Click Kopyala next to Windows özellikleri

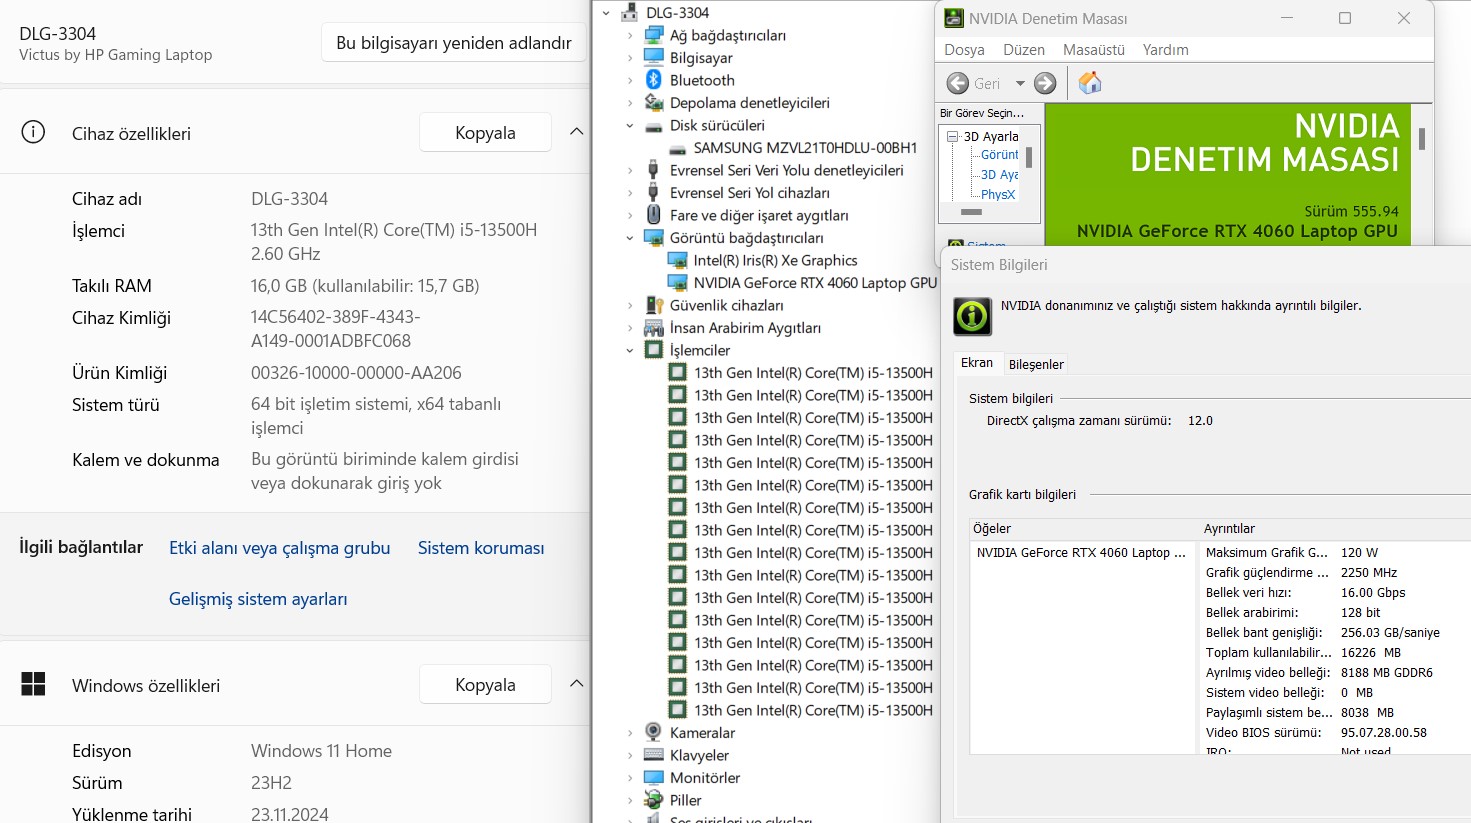485,684
